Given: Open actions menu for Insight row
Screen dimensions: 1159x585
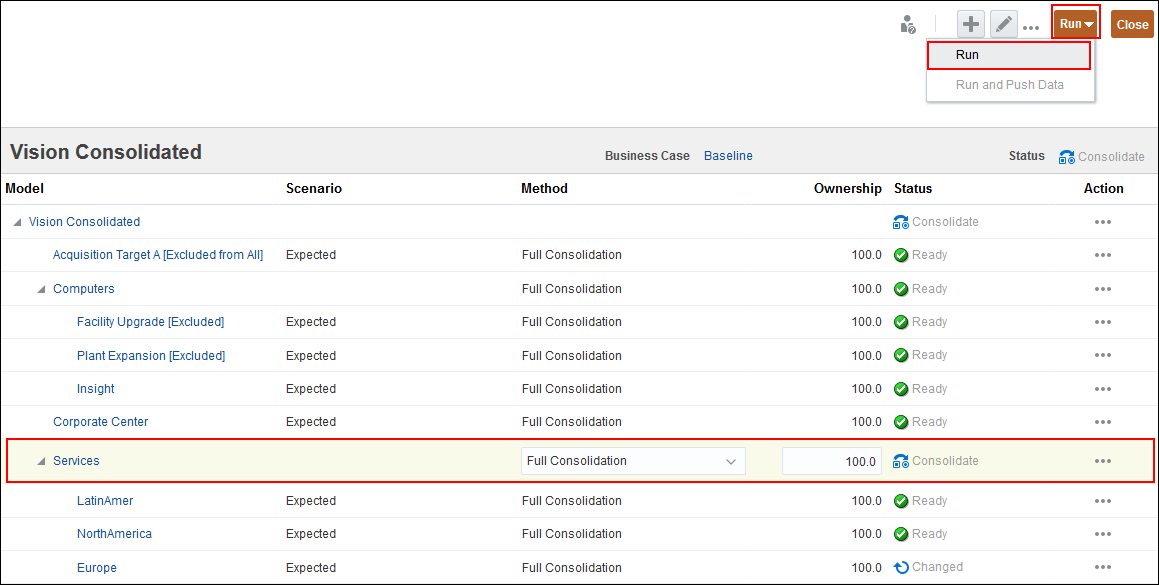Looking at the screenshot, I should pos(1103,389).
